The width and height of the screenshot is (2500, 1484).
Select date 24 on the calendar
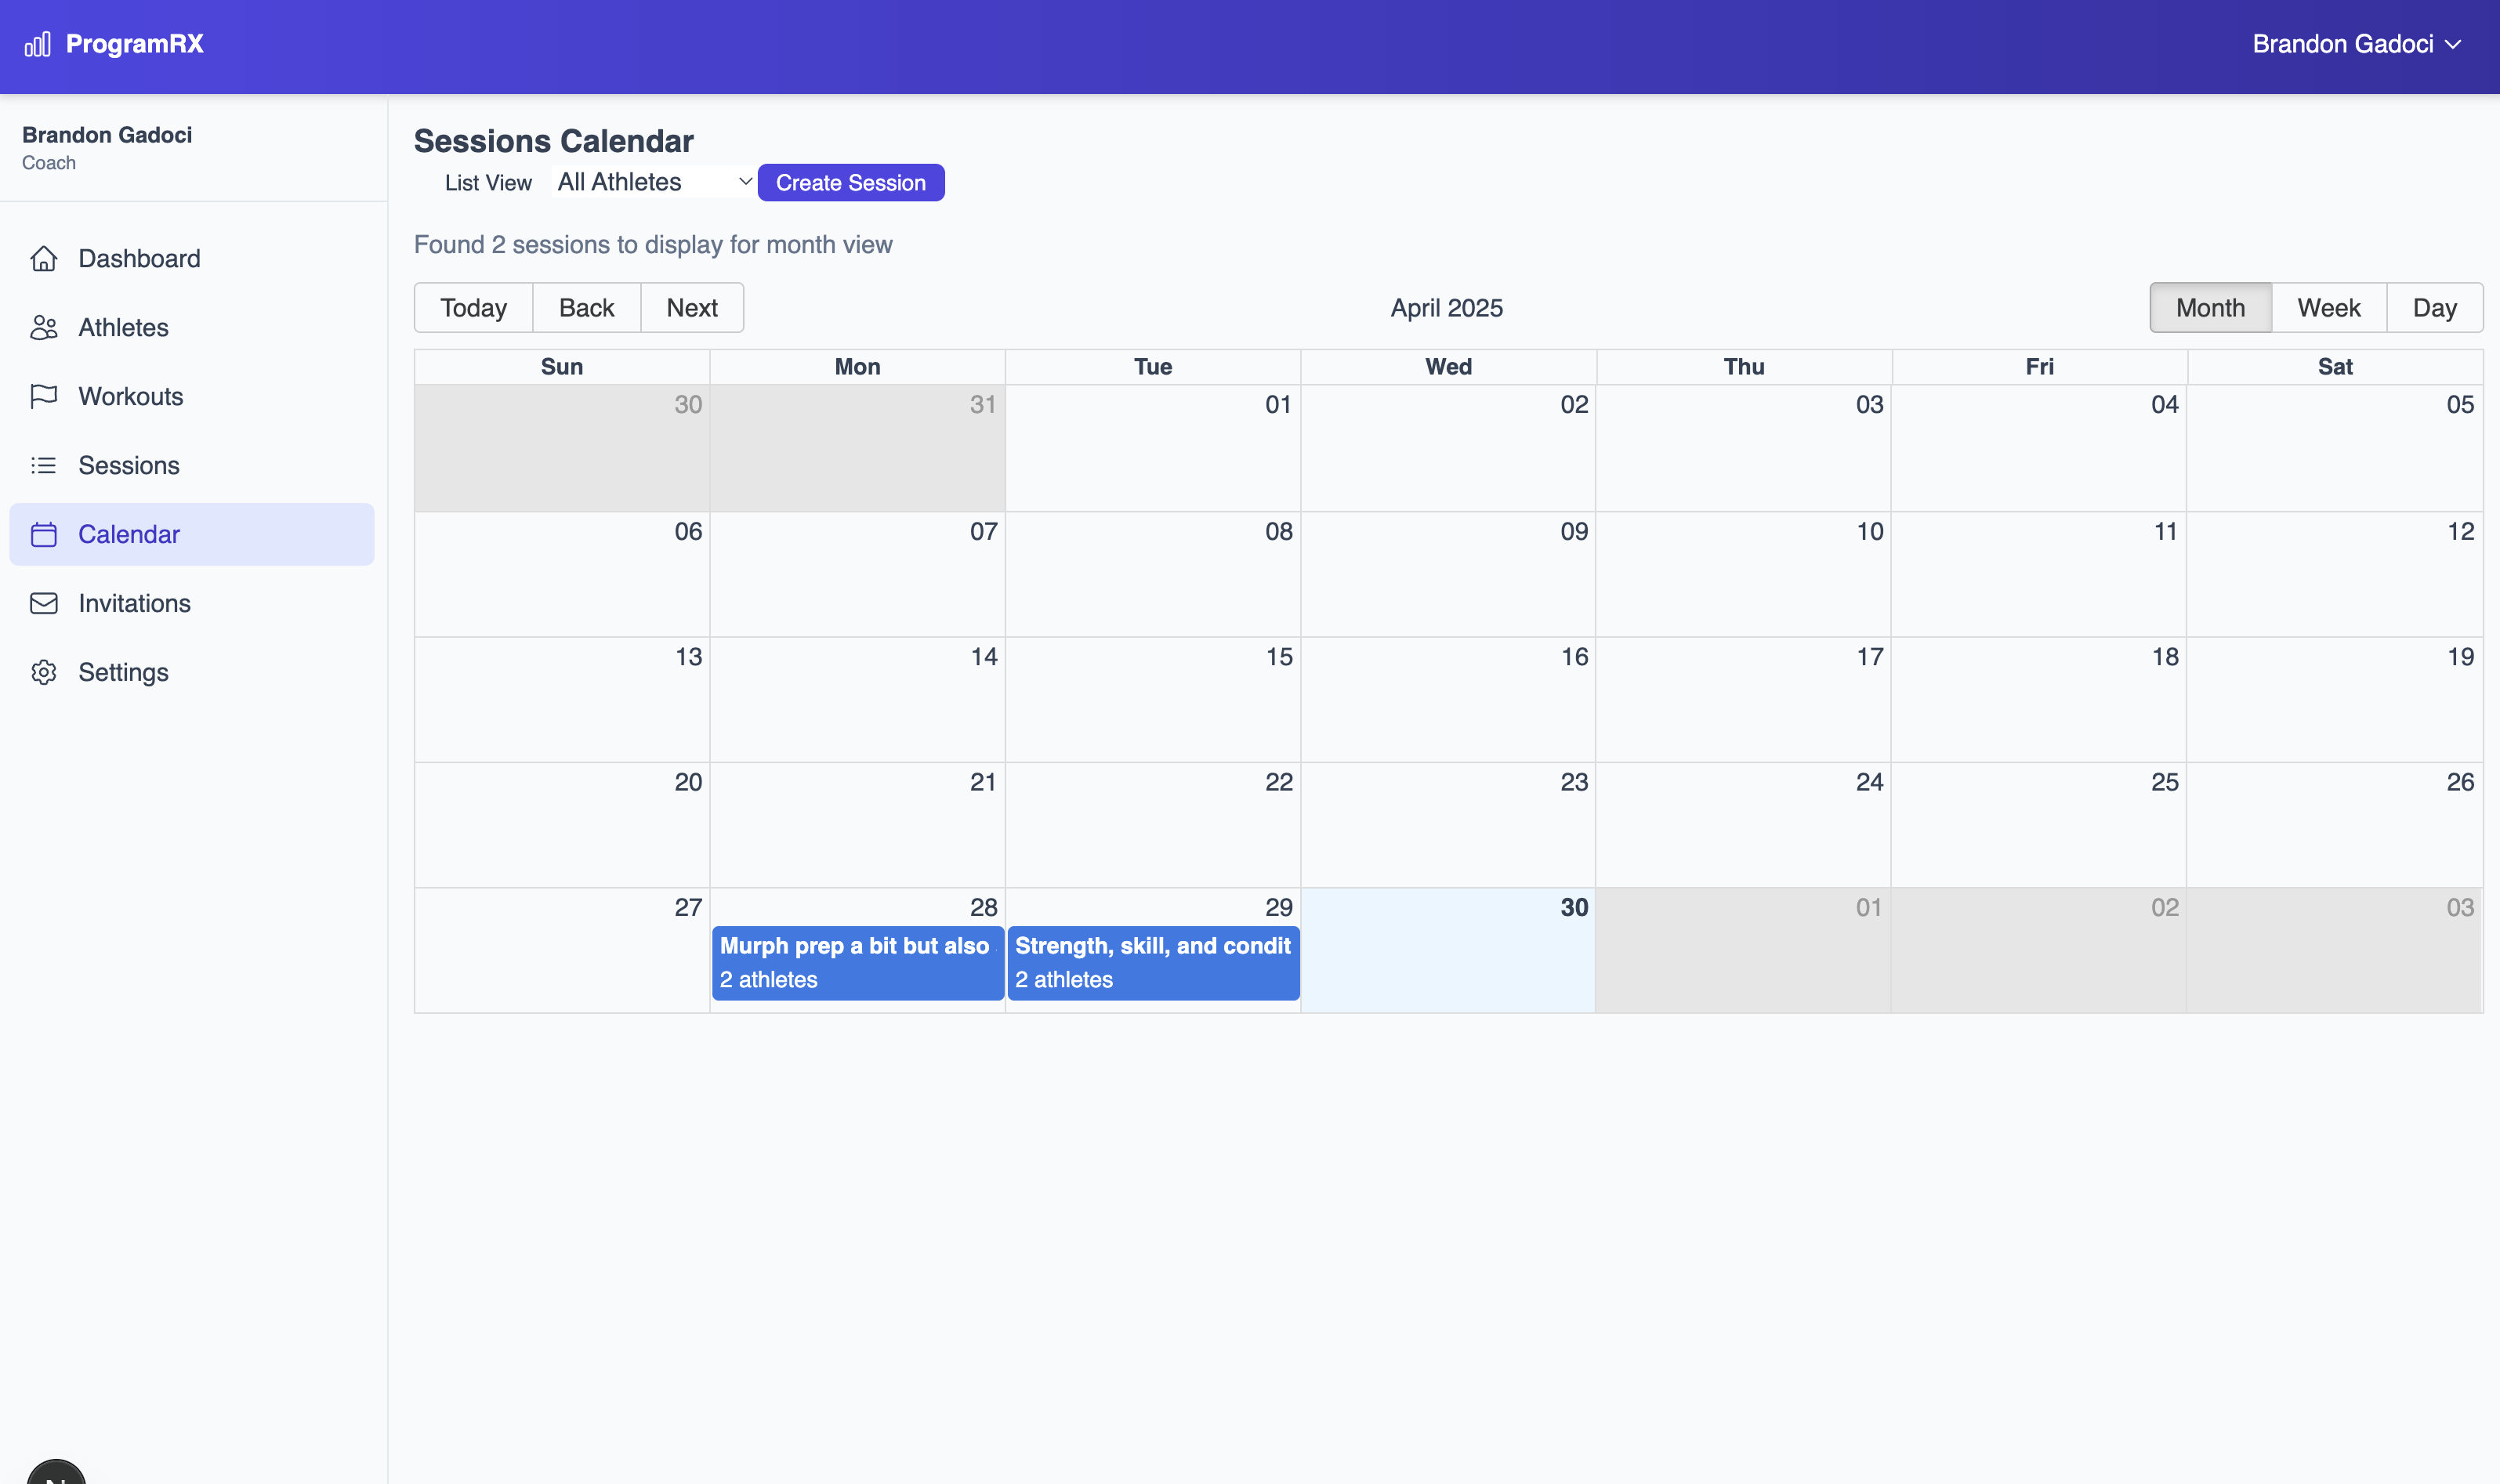click(1870, 783)
